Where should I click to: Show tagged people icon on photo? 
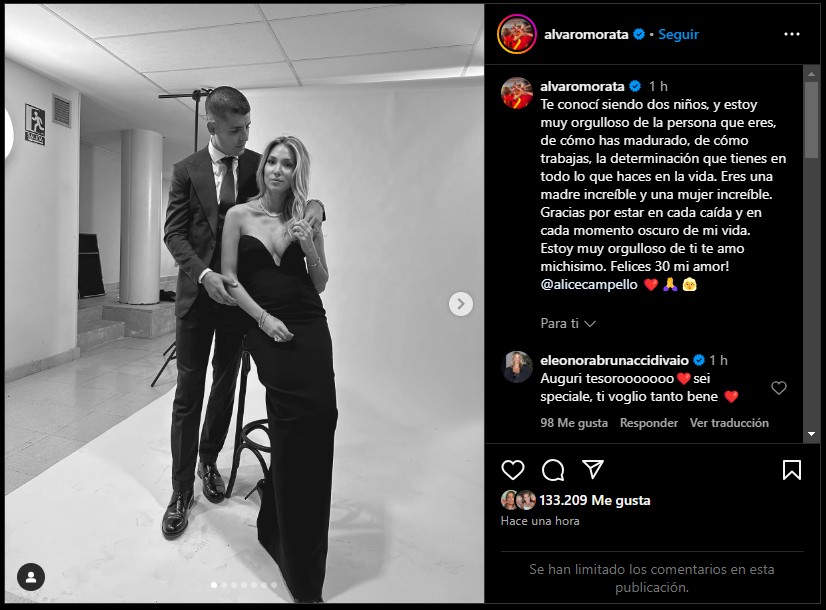pyautogui.click(x=32, y=576)
